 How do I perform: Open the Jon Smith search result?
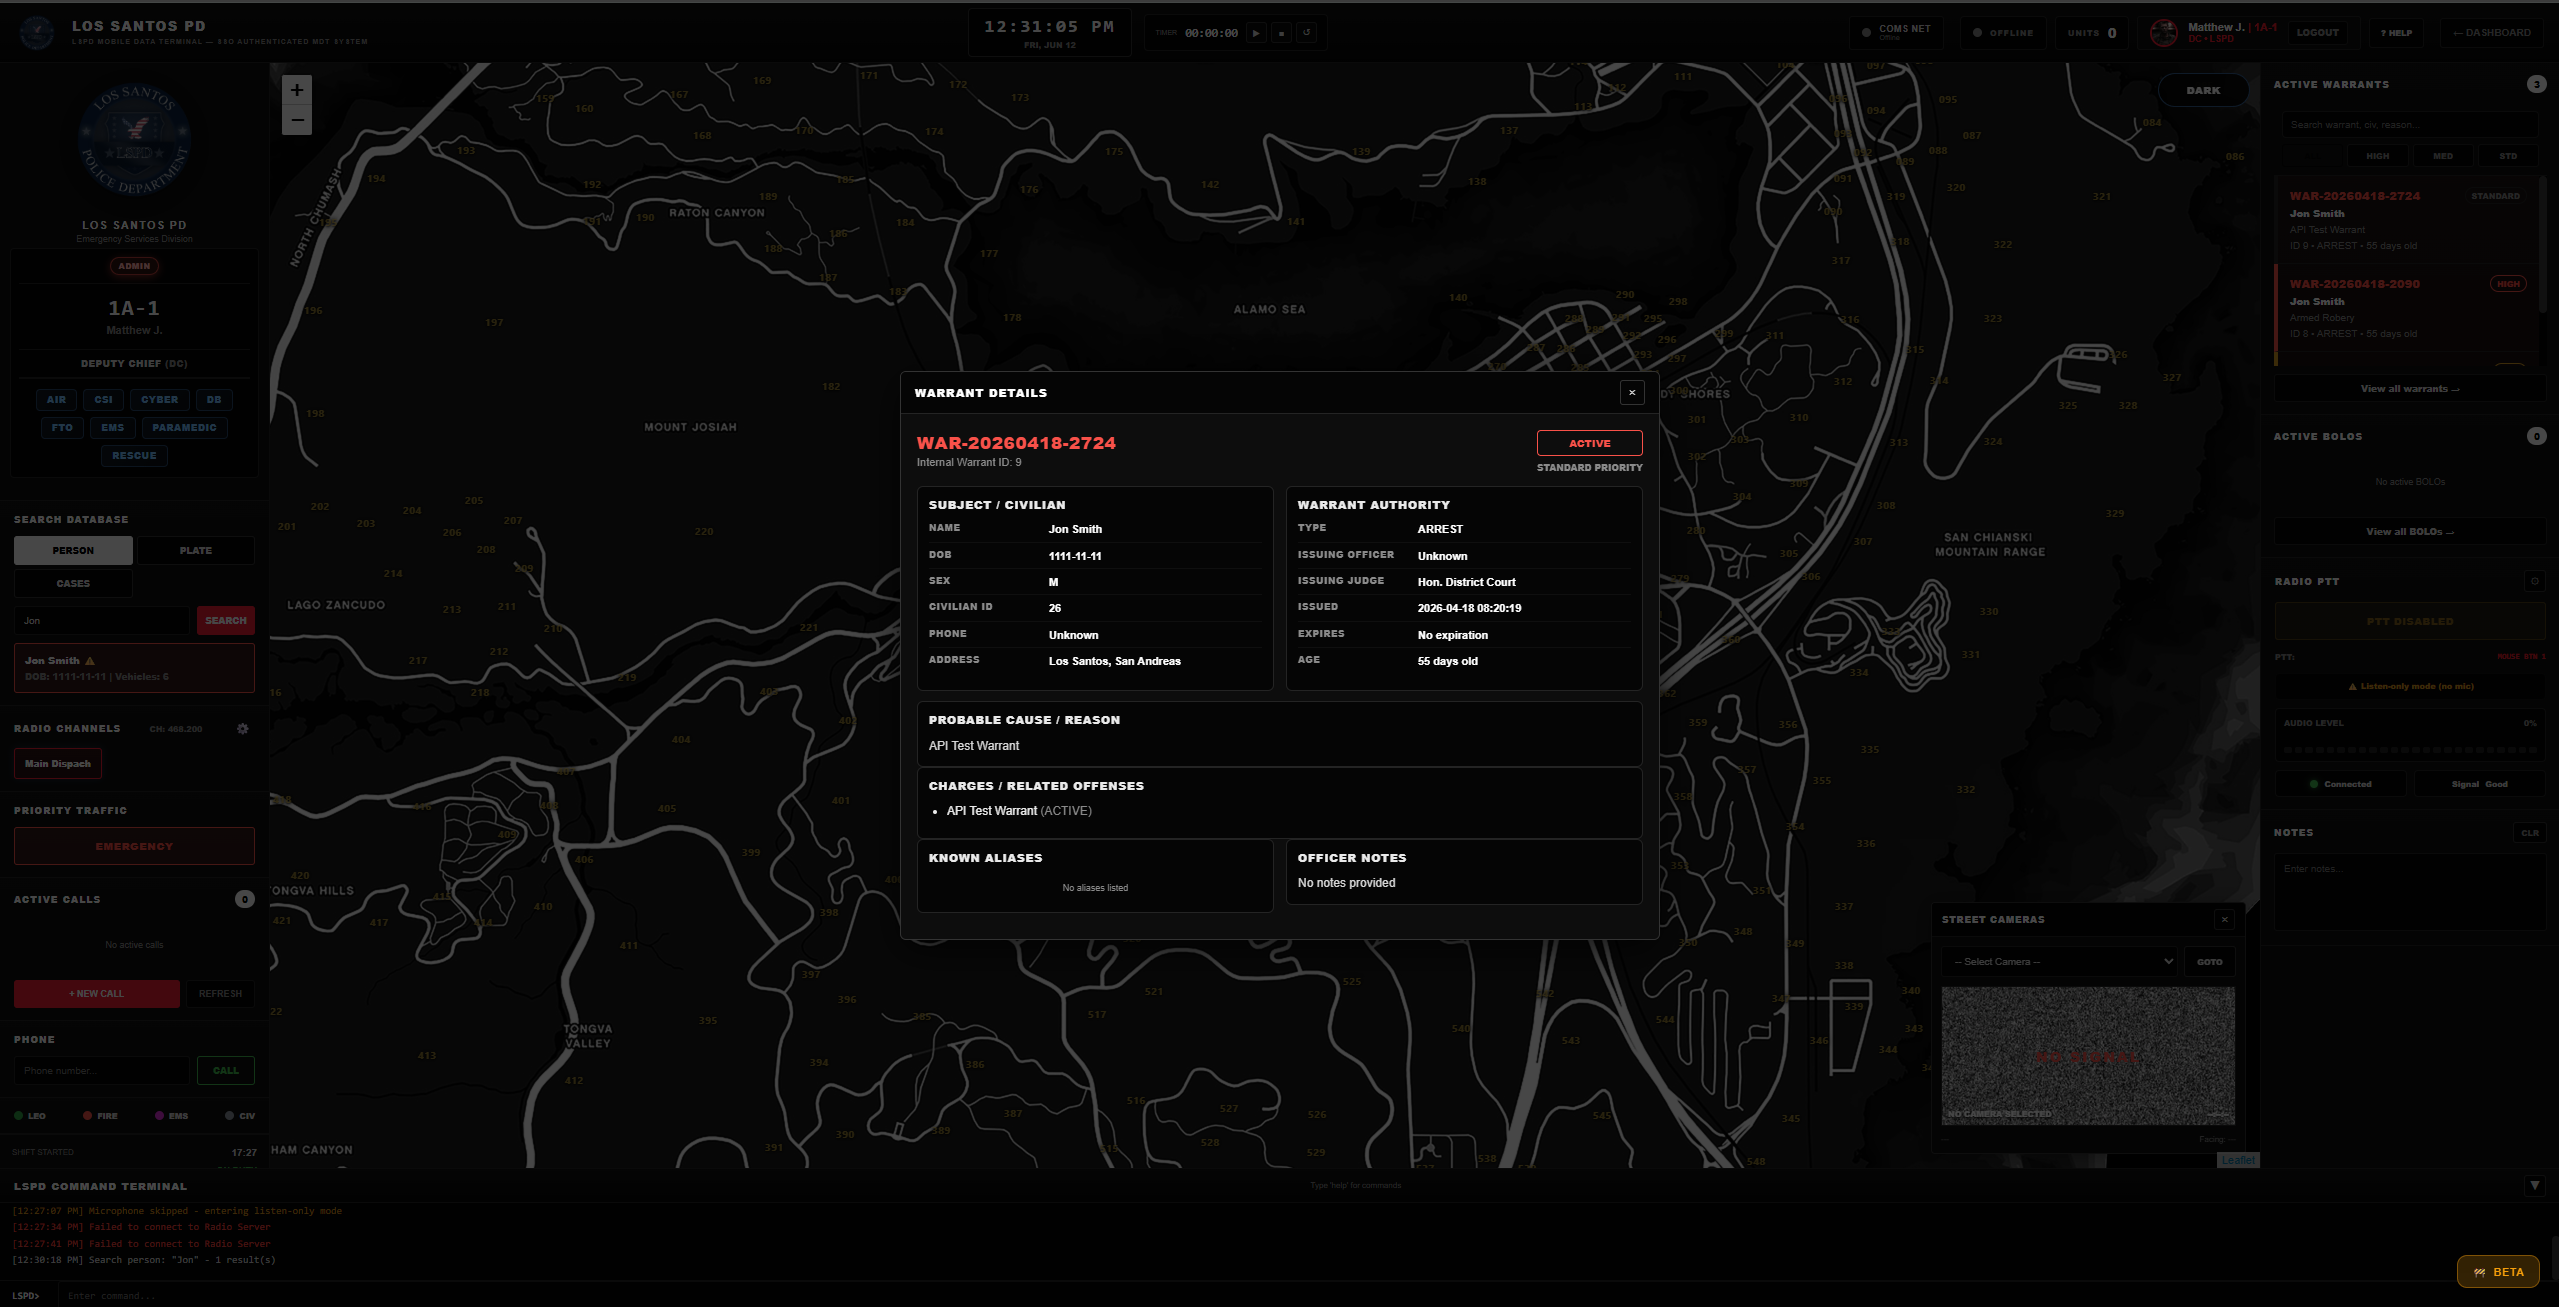pos(134,668)
